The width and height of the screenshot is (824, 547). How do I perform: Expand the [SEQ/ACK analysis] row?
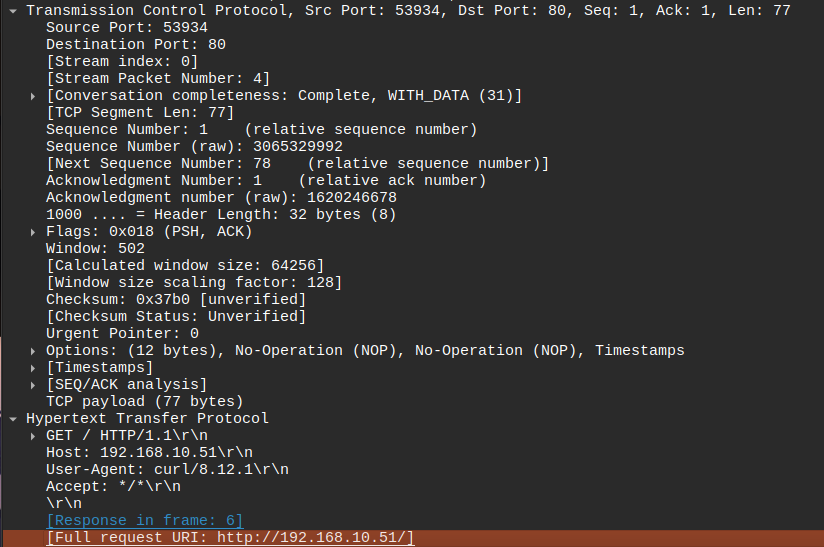34,385
